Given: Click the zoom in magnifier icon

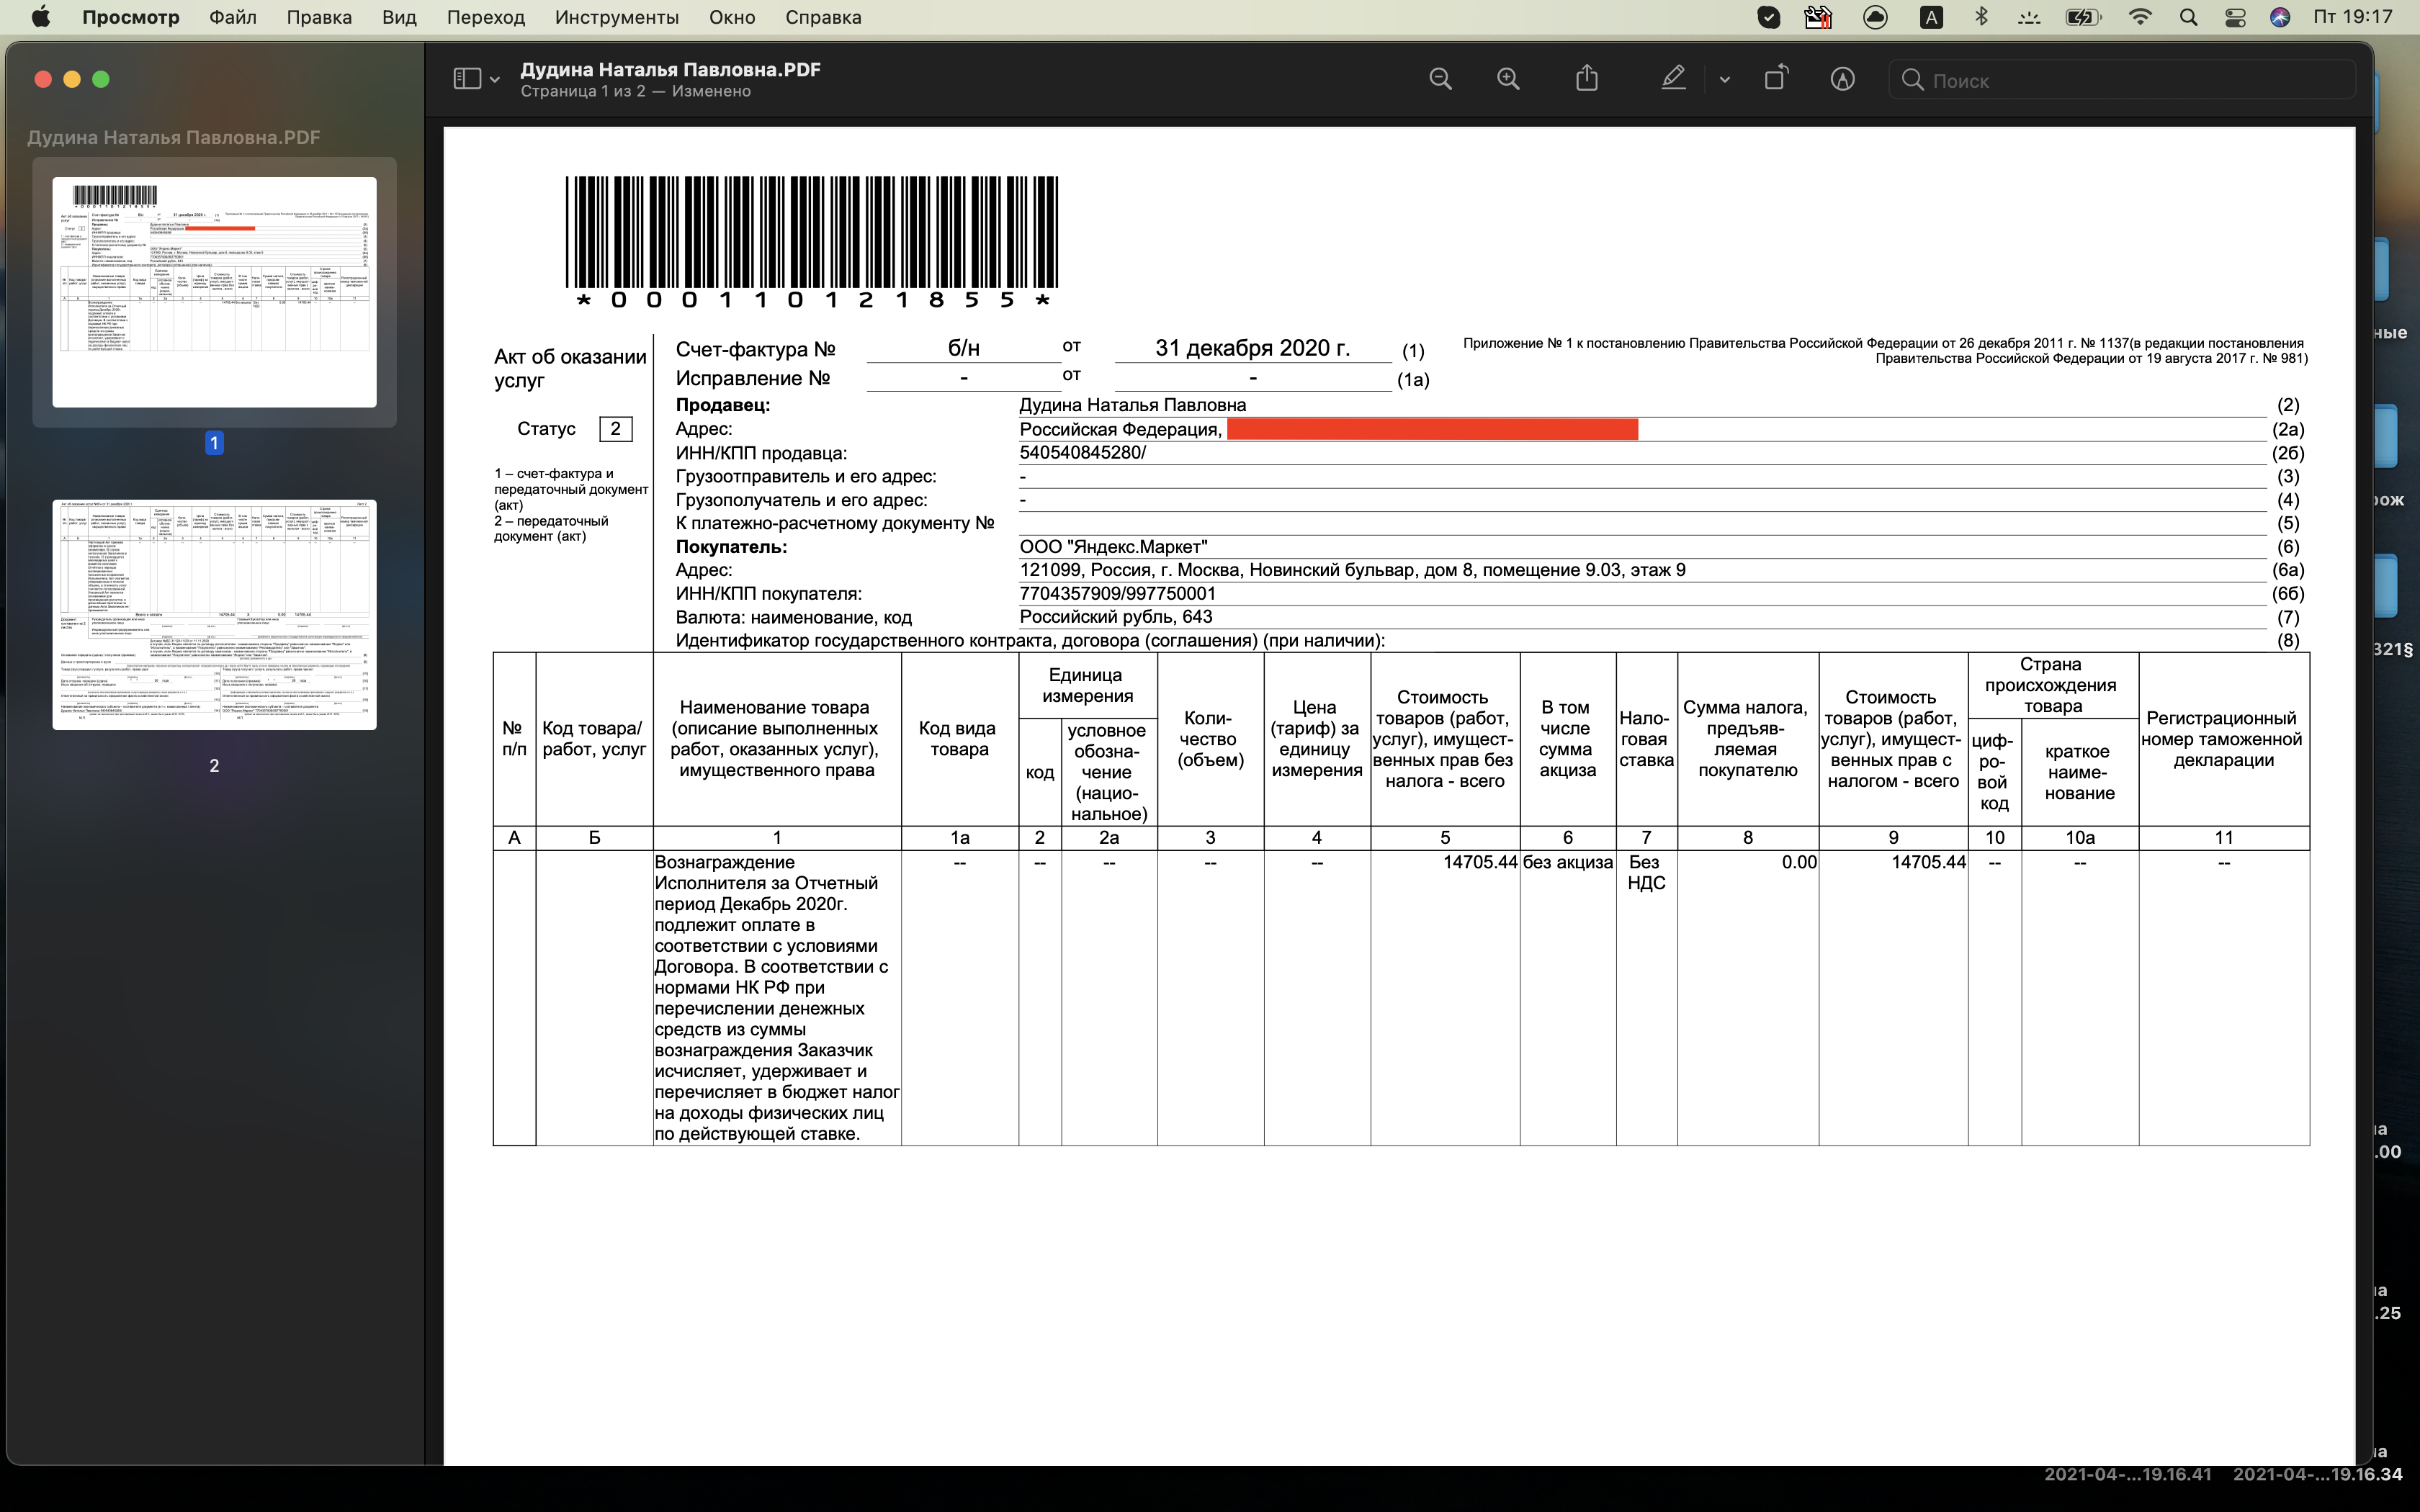Looking at the screenshot, I should tap(1508, 79).
